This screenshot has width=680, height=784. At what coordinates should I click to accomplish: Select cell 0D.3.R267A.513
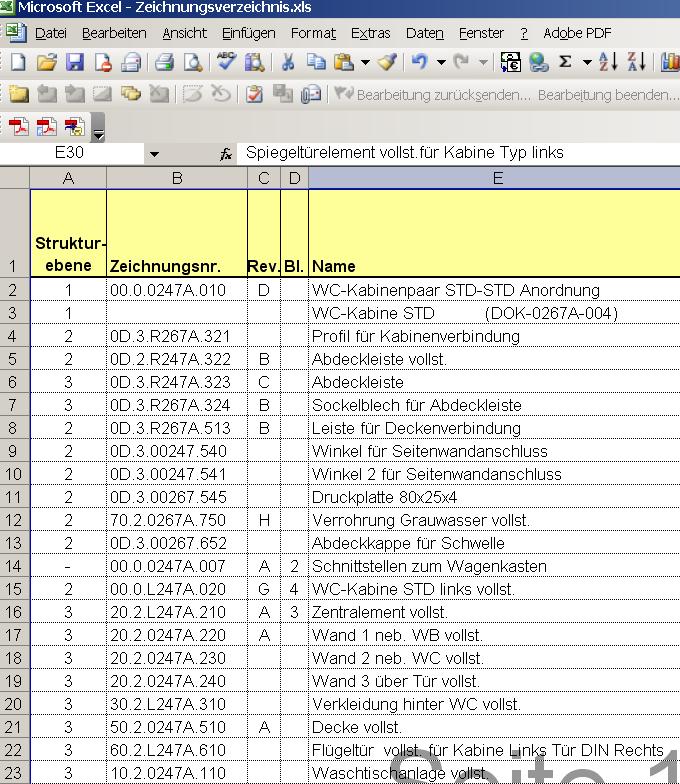(x=177, y=428)
